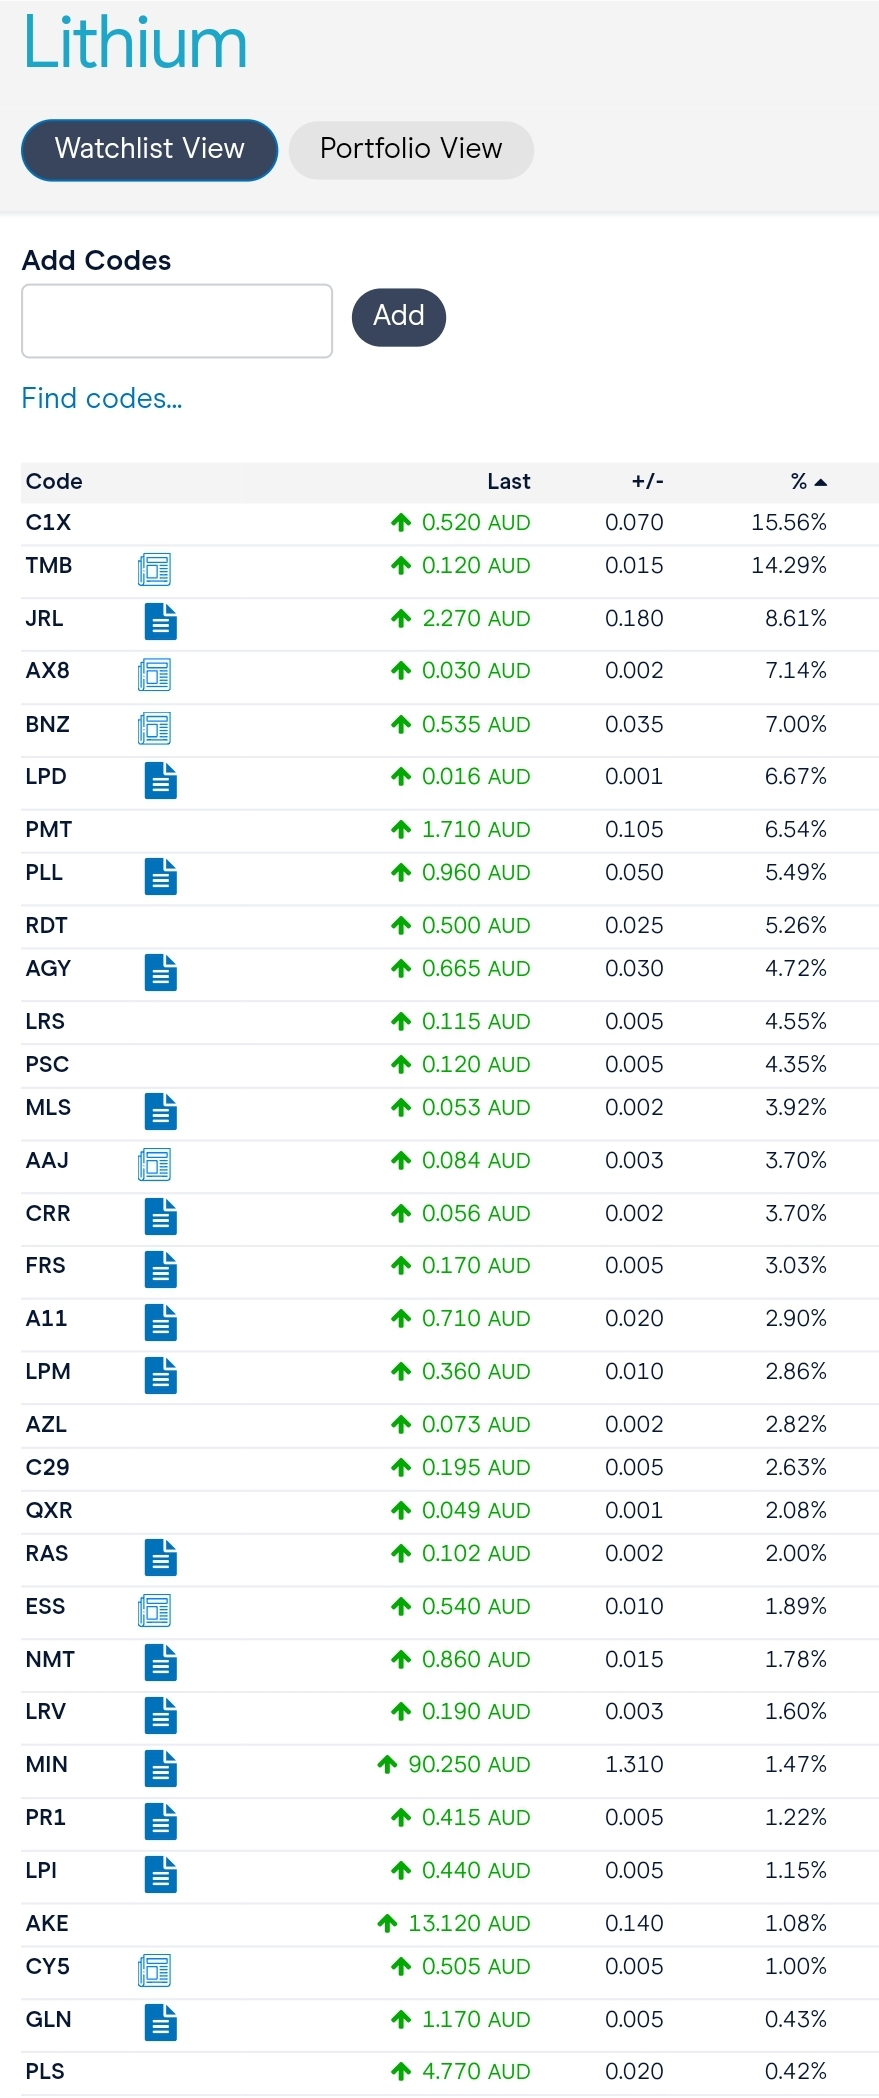Sort the table by Last price column
Screen dimensions: 879x2098
(509, 481)
